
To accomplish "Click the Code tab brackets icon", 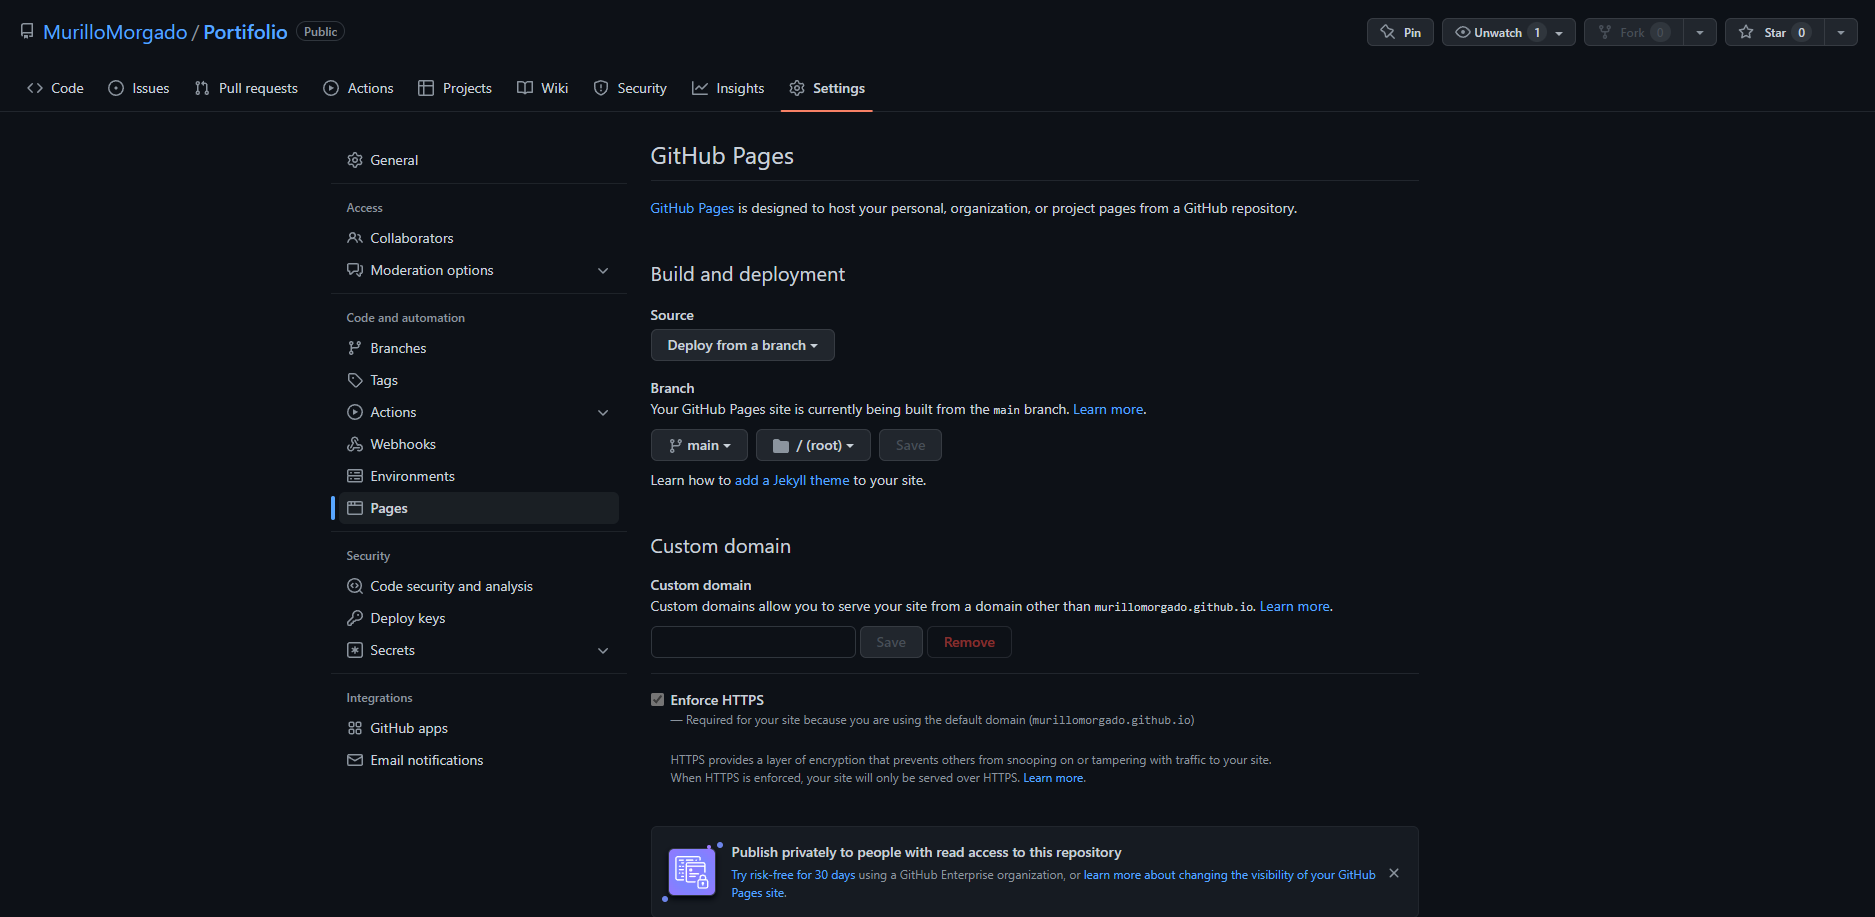I will (x=35, y=88).
